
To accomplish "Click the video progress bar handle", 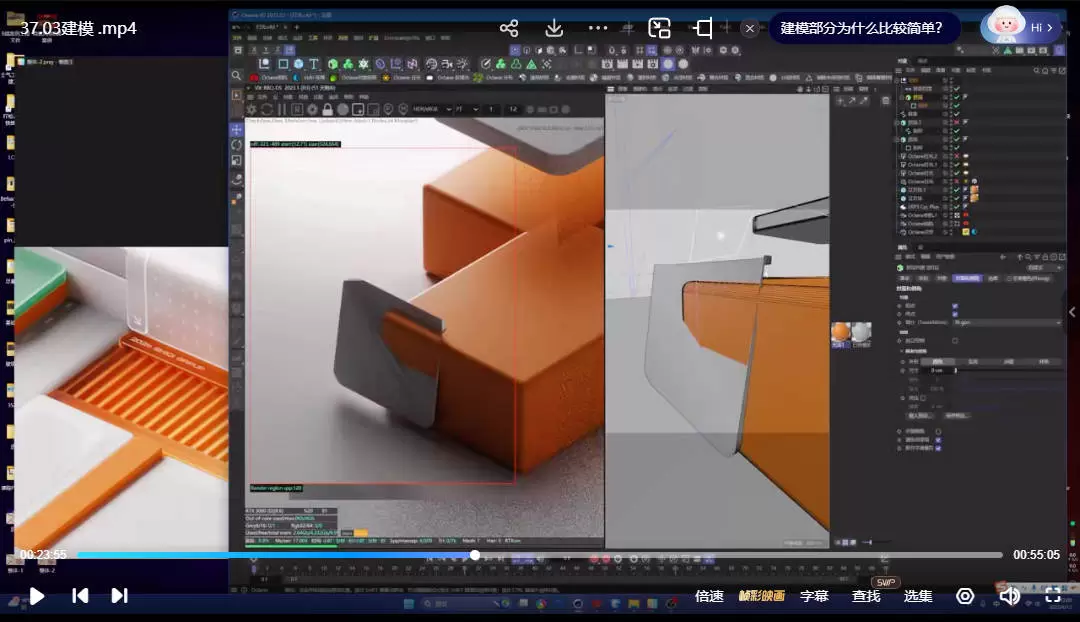I will (475, 555).
